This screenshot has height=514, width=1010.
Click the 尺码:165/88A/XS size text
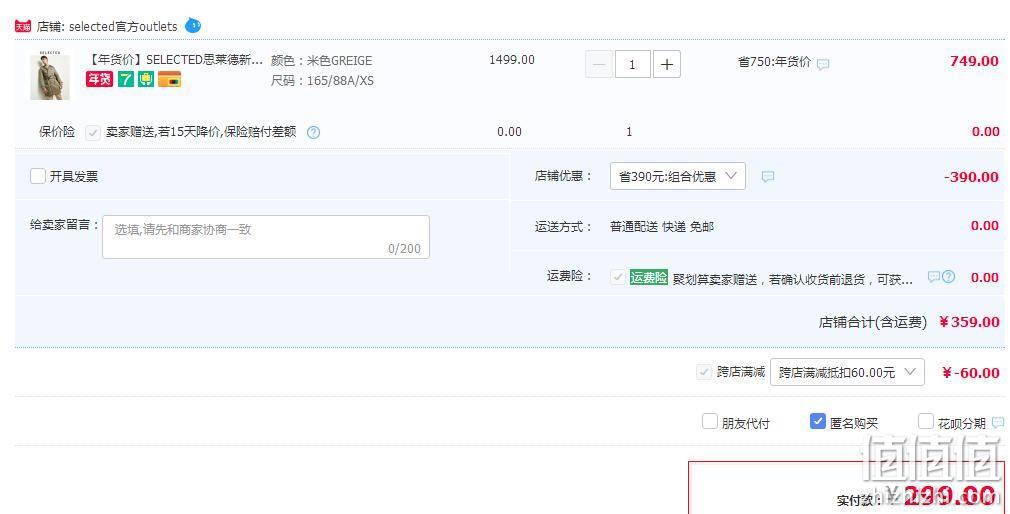coord(322,81)
